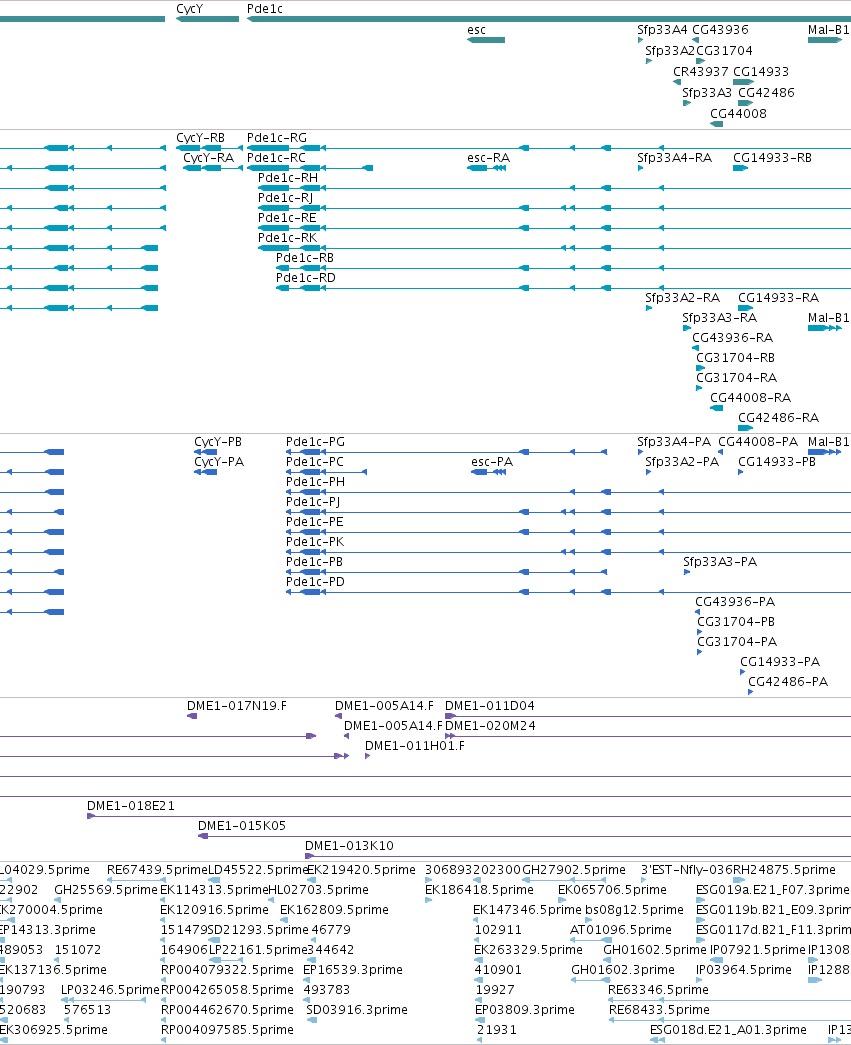The height and width of the screenshot is (1045, 851).
Task: Click the EK186418.5prime EST label
Action: tap(479, 889)
